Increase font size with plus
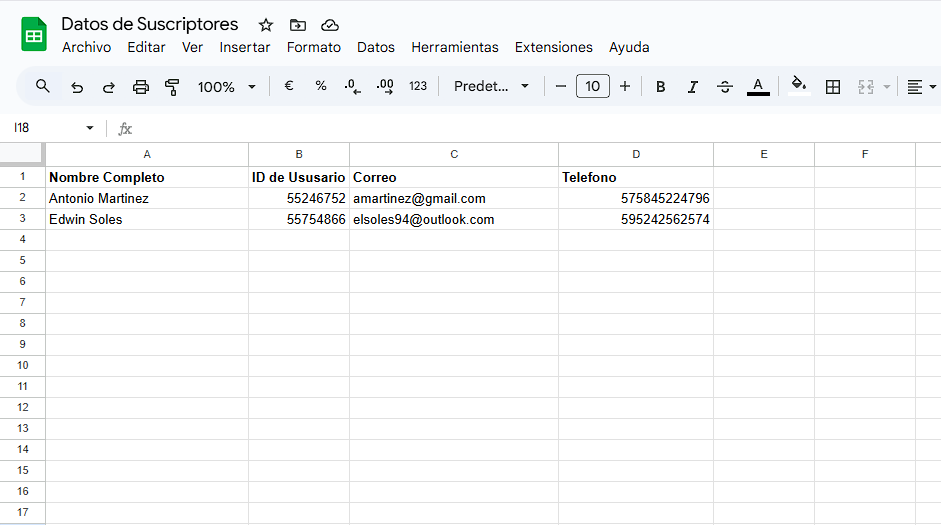The width and height of the screenshot is (941, 525). coord(625,86)
